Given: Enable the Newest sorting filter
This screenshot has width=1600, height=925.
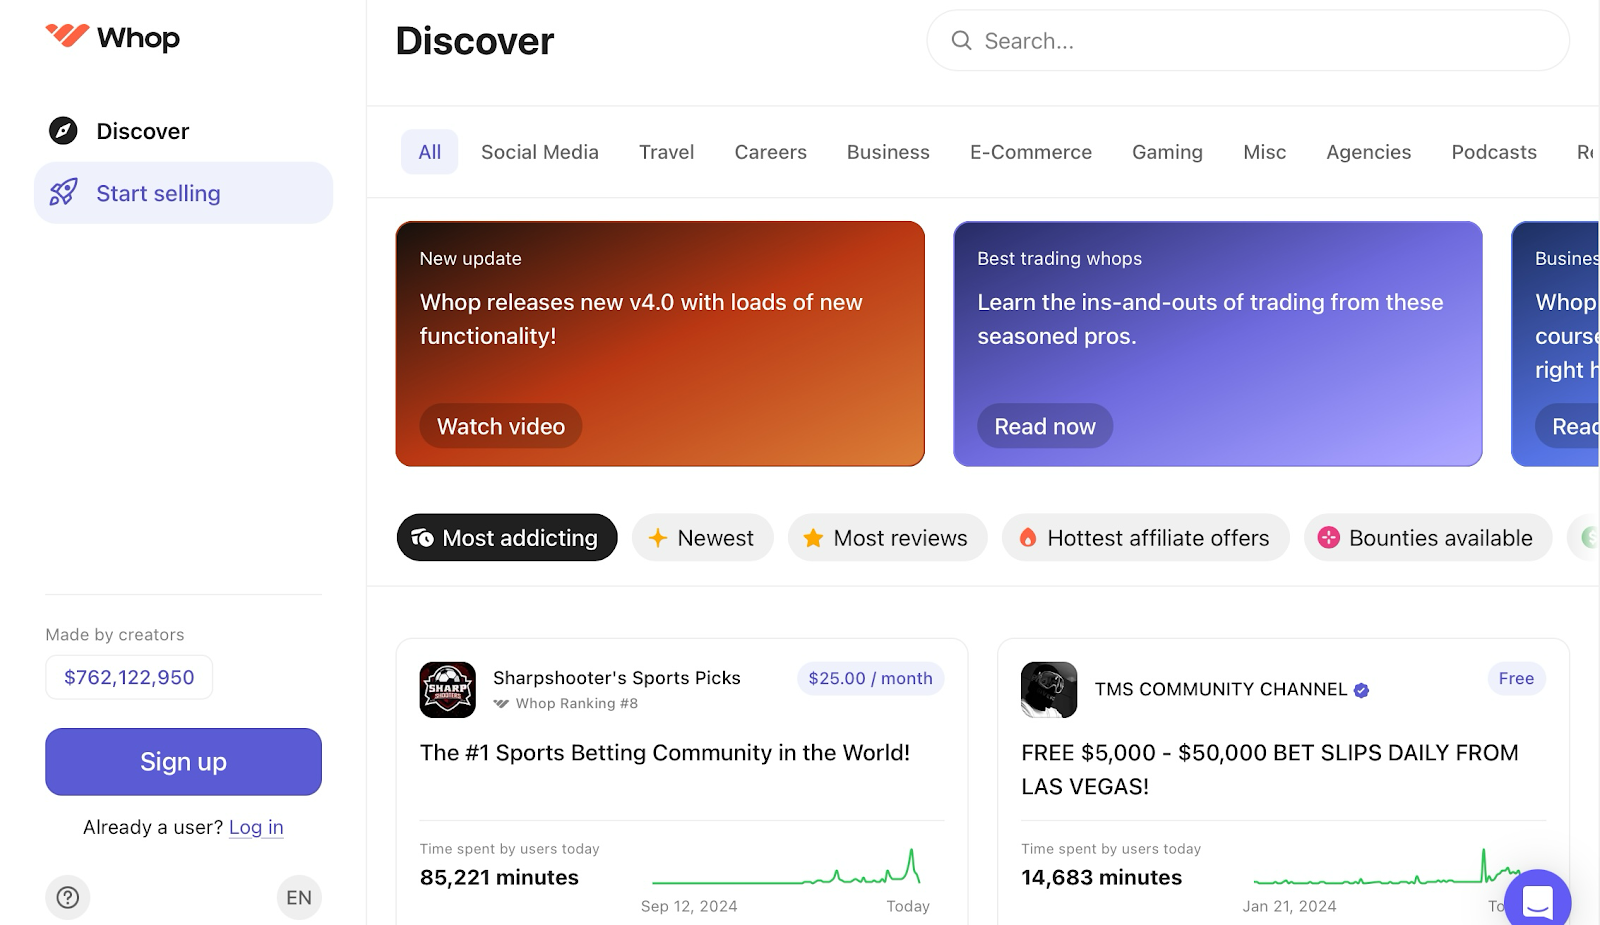Looking at the screenshot, I should click(x=702, y=537).
